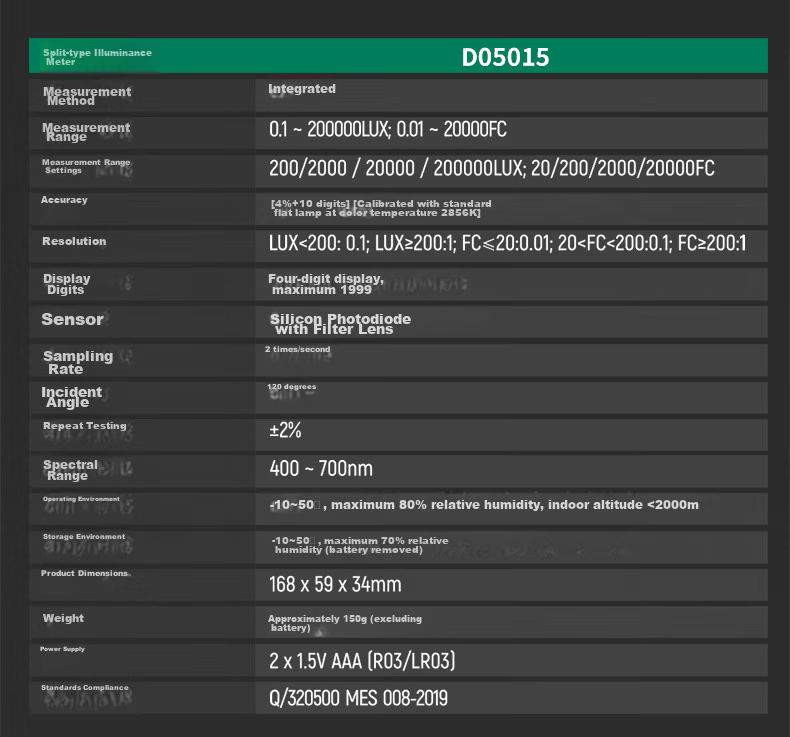The width and height of the screenshot is (790, 737).
Task: Click the 'Sensor' label
Action: tap(72, 319)
